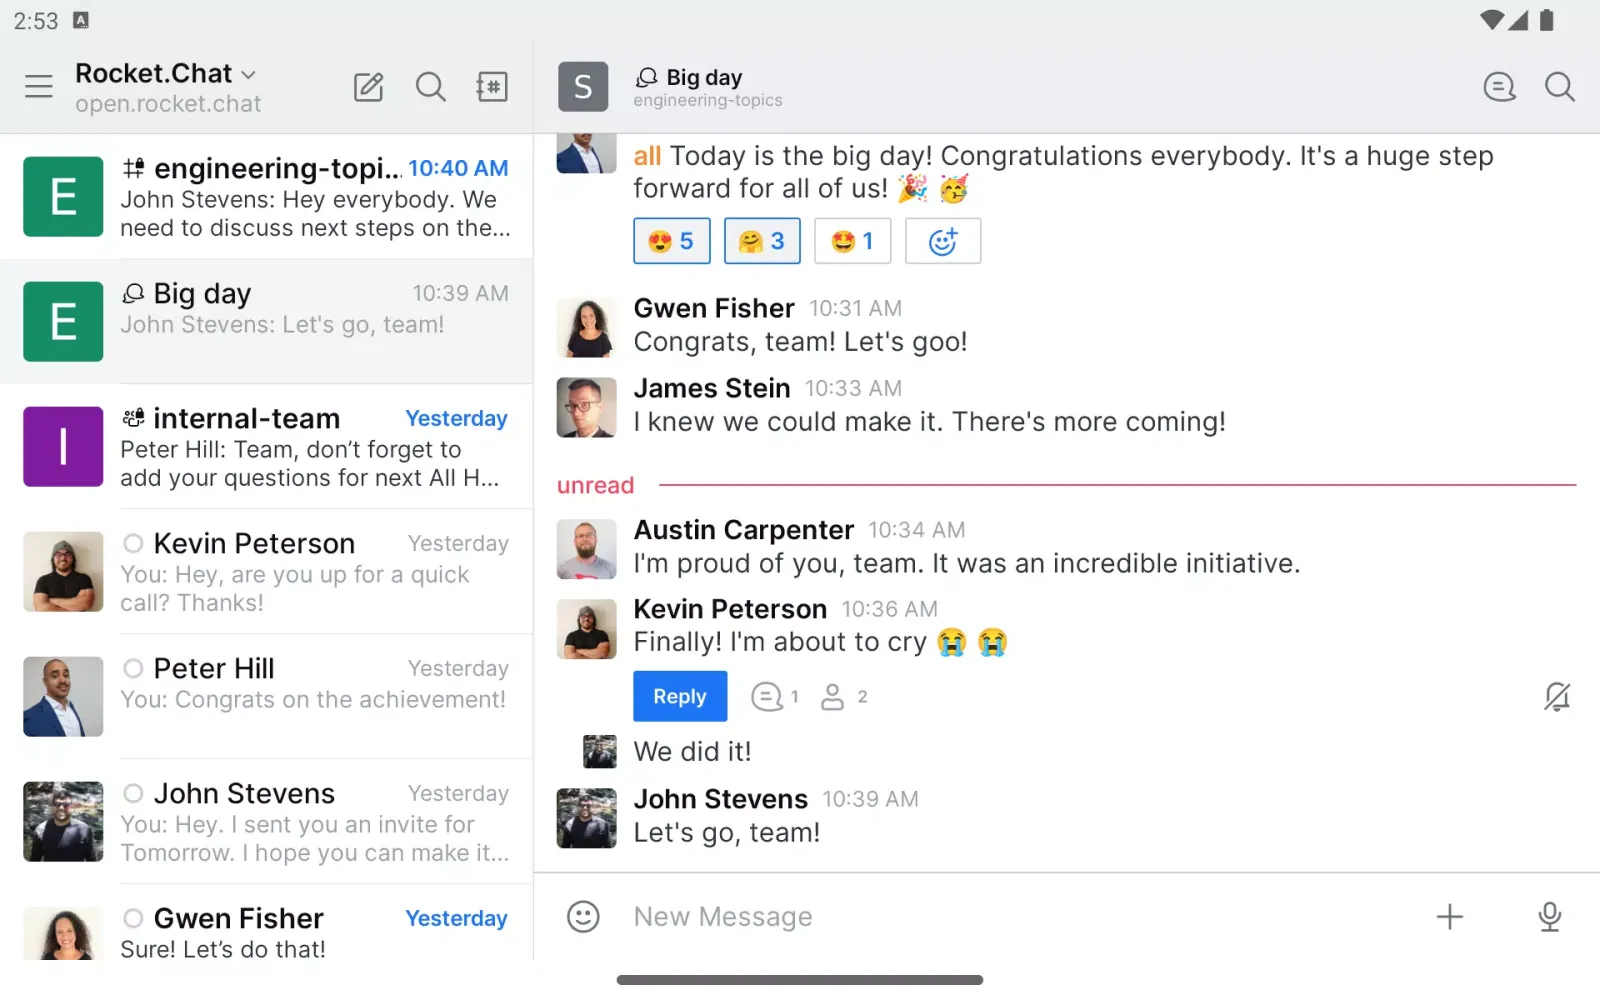Screen dimensions: 1600x1000
Task: Open the hamburger menu in sidebar
Action: [x=39, y=87]
